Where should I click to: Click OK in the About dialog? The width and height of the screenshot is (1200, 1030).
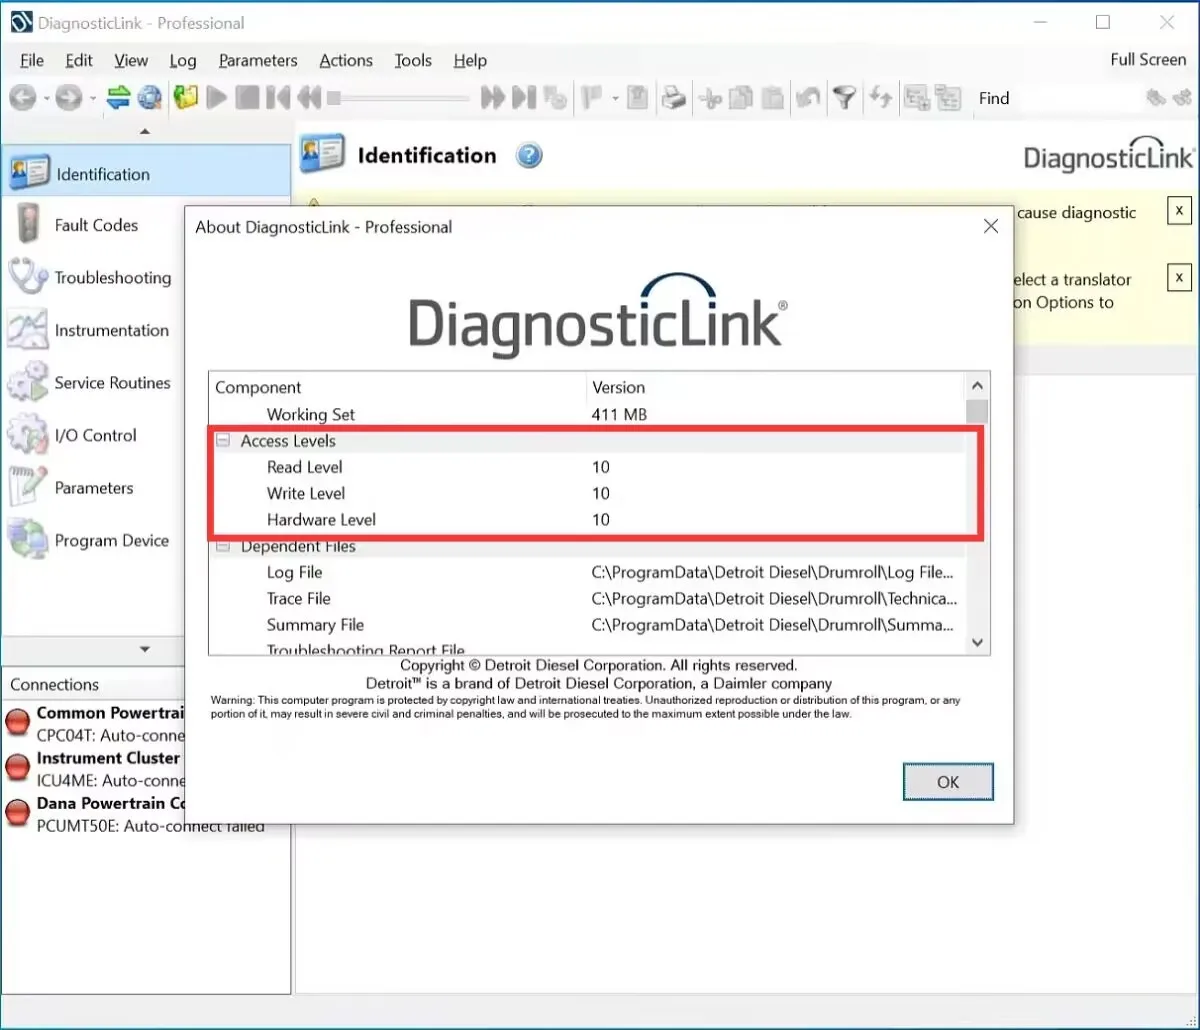point(948,782)
